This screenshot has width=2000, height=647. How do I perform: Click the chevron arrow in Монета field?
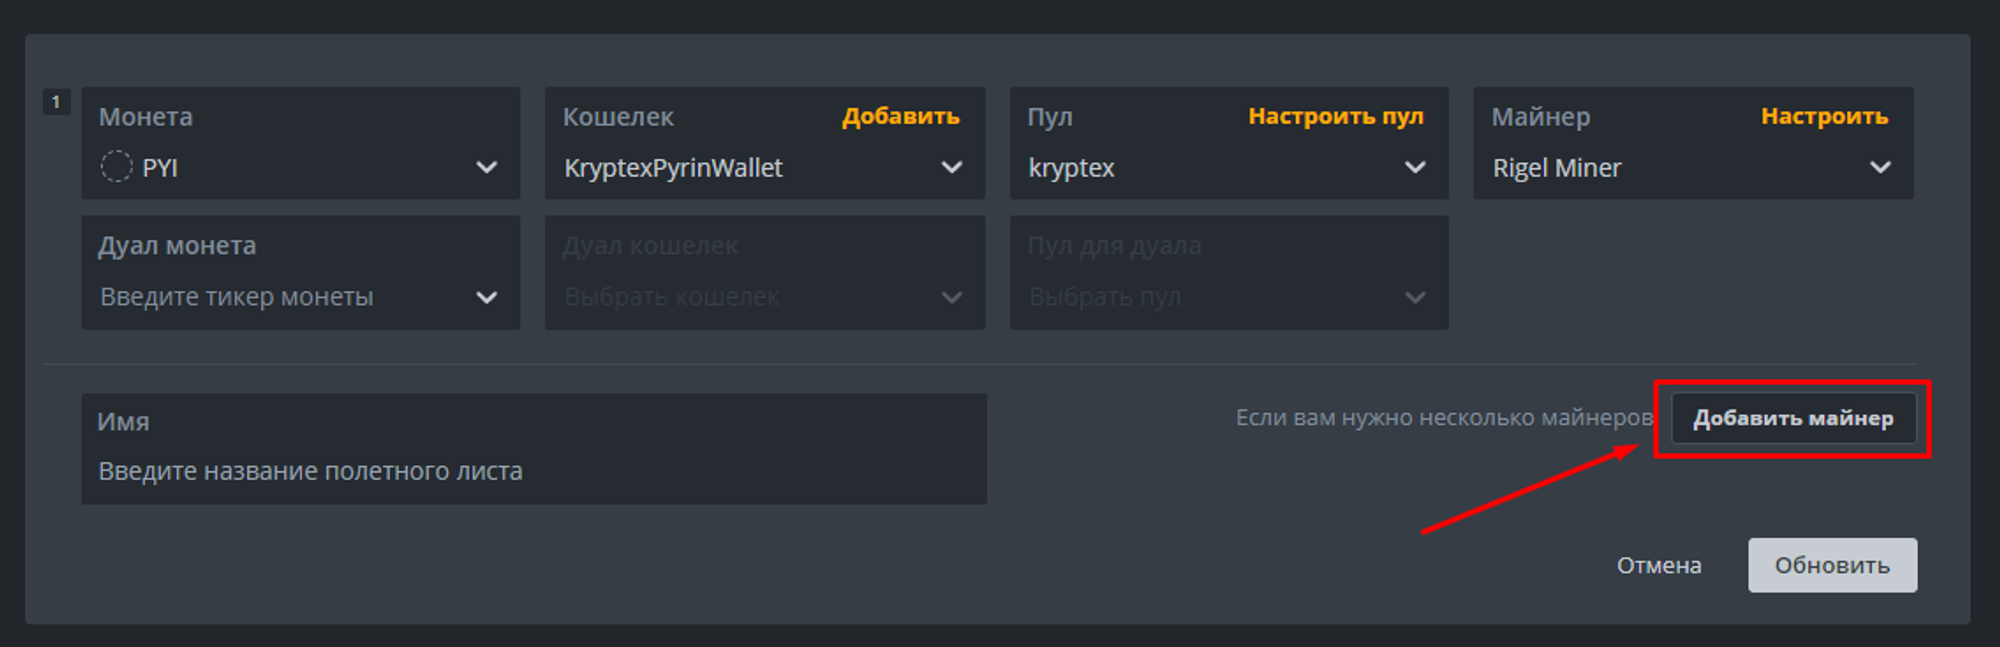(x=486, y=167)
